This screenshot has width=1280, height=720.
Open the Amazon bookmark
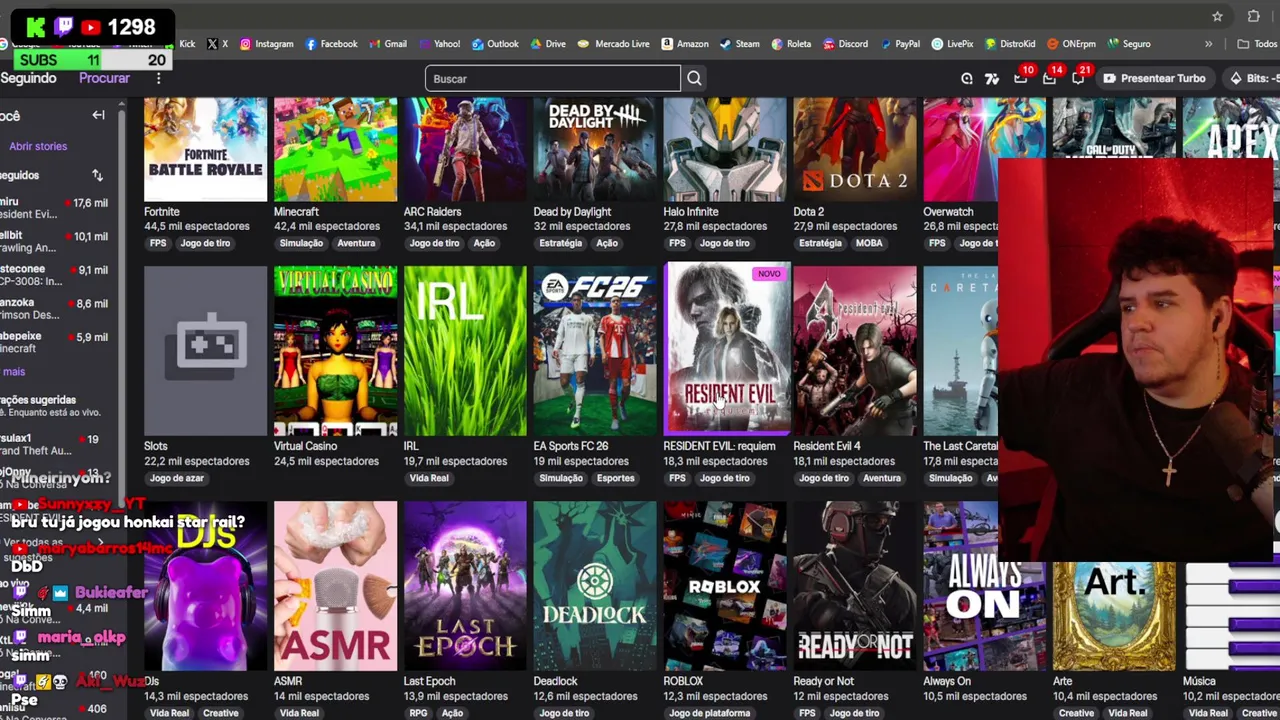click(684, 44)
